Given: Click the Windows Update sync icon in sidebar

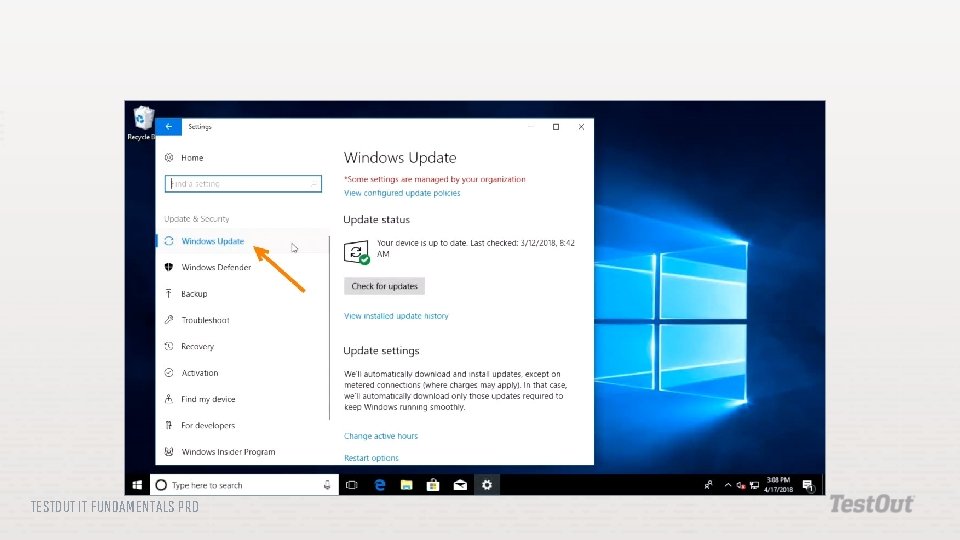Looking at the screenshot, I should coord(169,241).
